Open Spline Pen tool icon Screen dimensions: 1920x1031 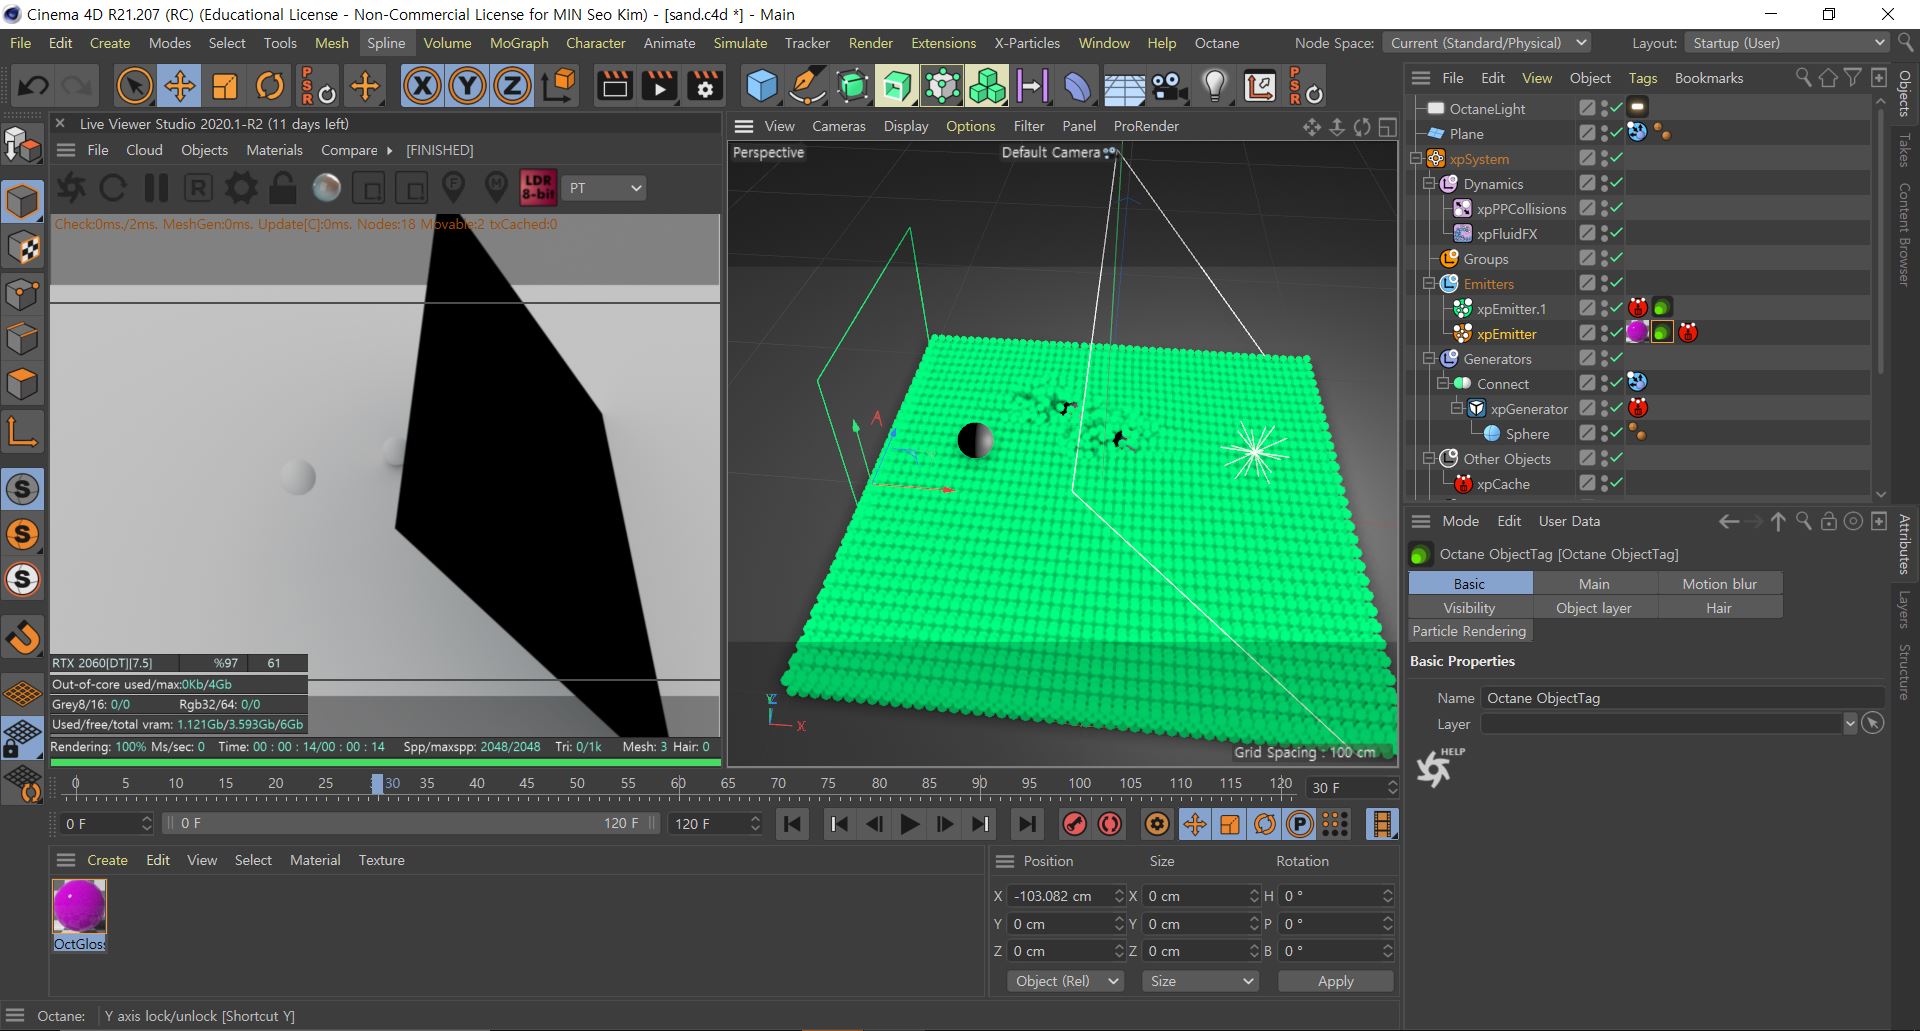tap(807, 86)
